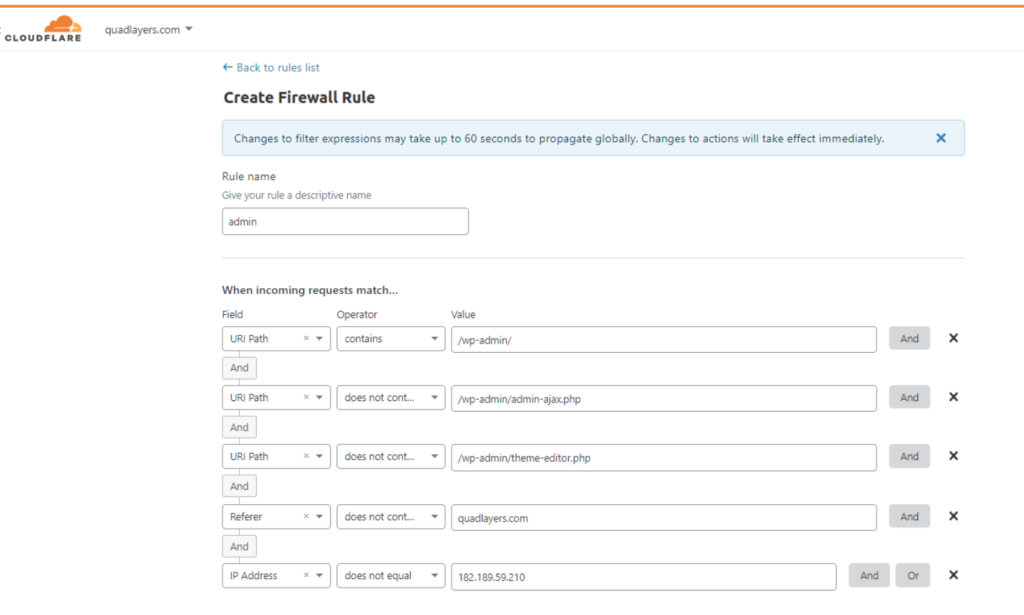Click the Cloudflare logo
Screen dimensions: 1024x615
43,29
